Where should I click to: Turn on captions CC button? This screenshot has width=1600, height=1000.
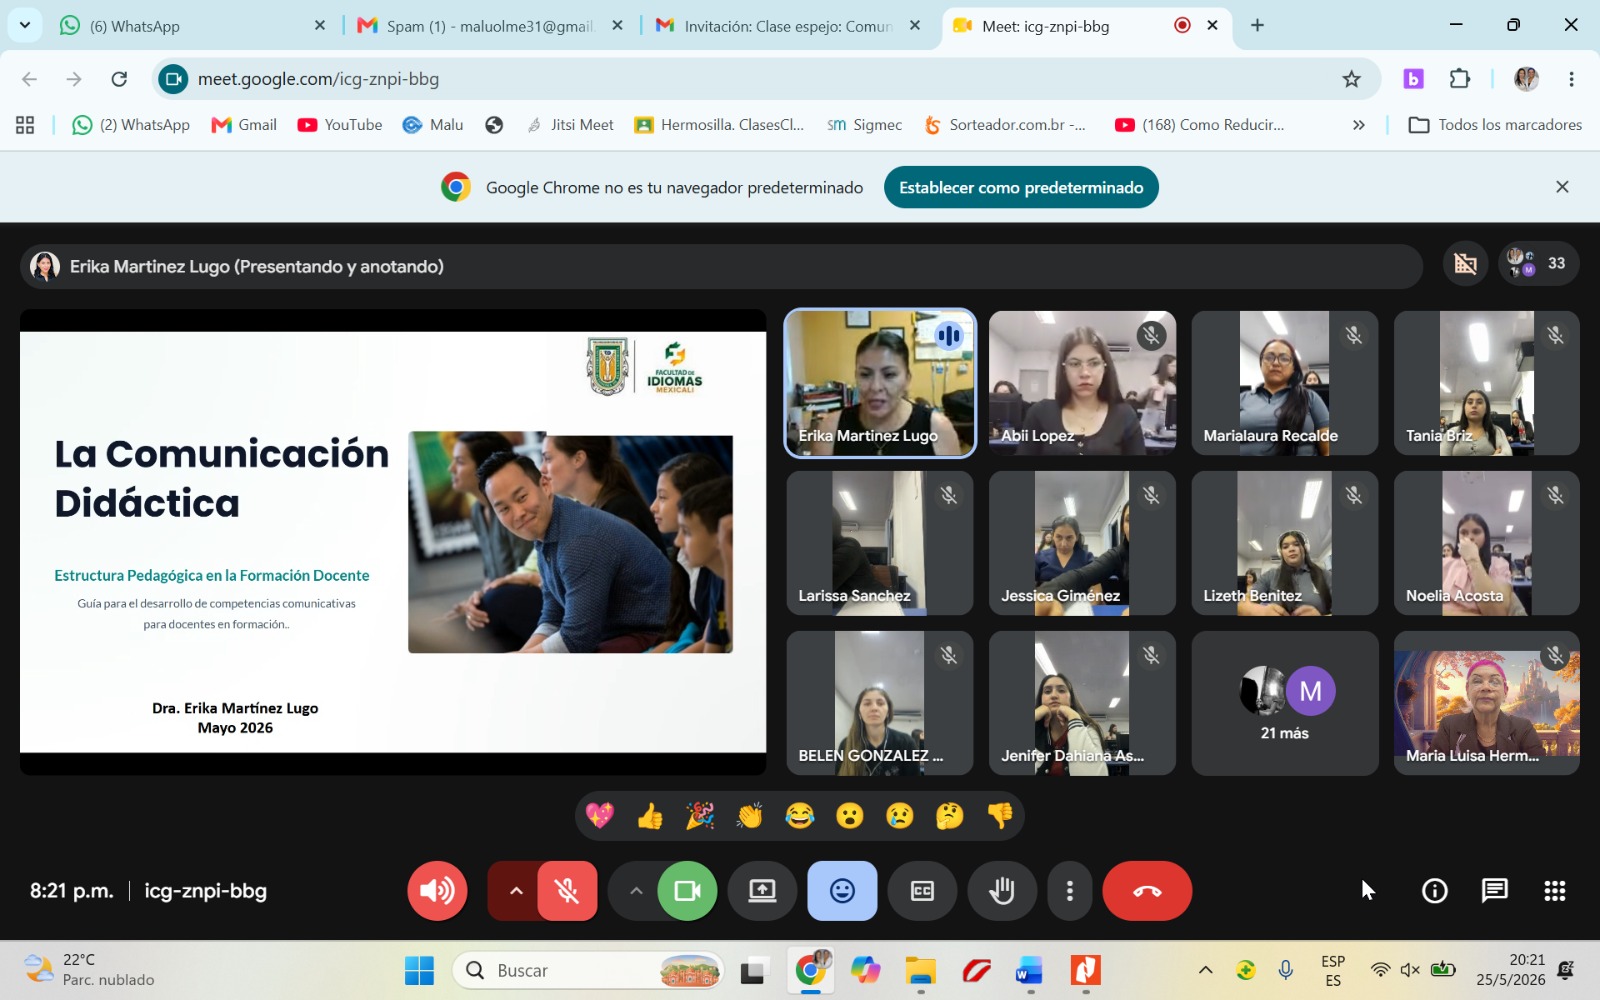click(922, 890)
